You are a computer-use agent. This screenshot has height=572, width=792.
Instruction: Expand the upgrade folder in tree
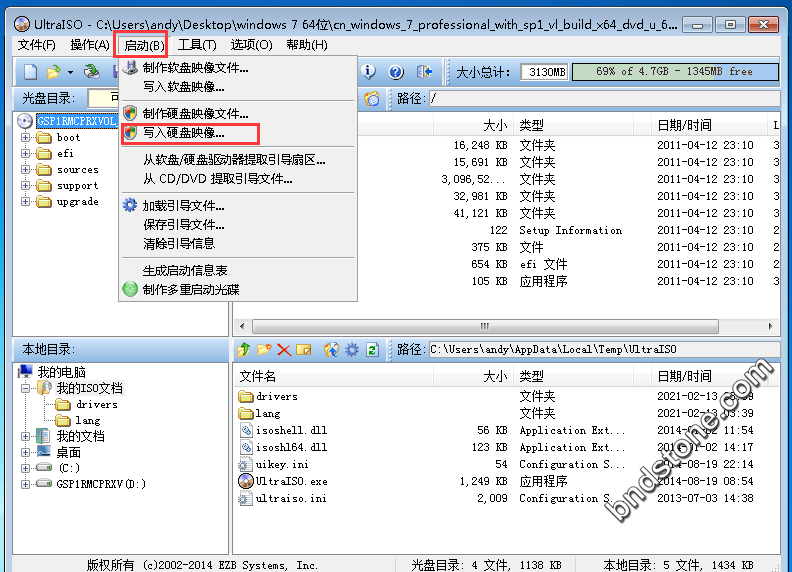click(x=25, y=202)
